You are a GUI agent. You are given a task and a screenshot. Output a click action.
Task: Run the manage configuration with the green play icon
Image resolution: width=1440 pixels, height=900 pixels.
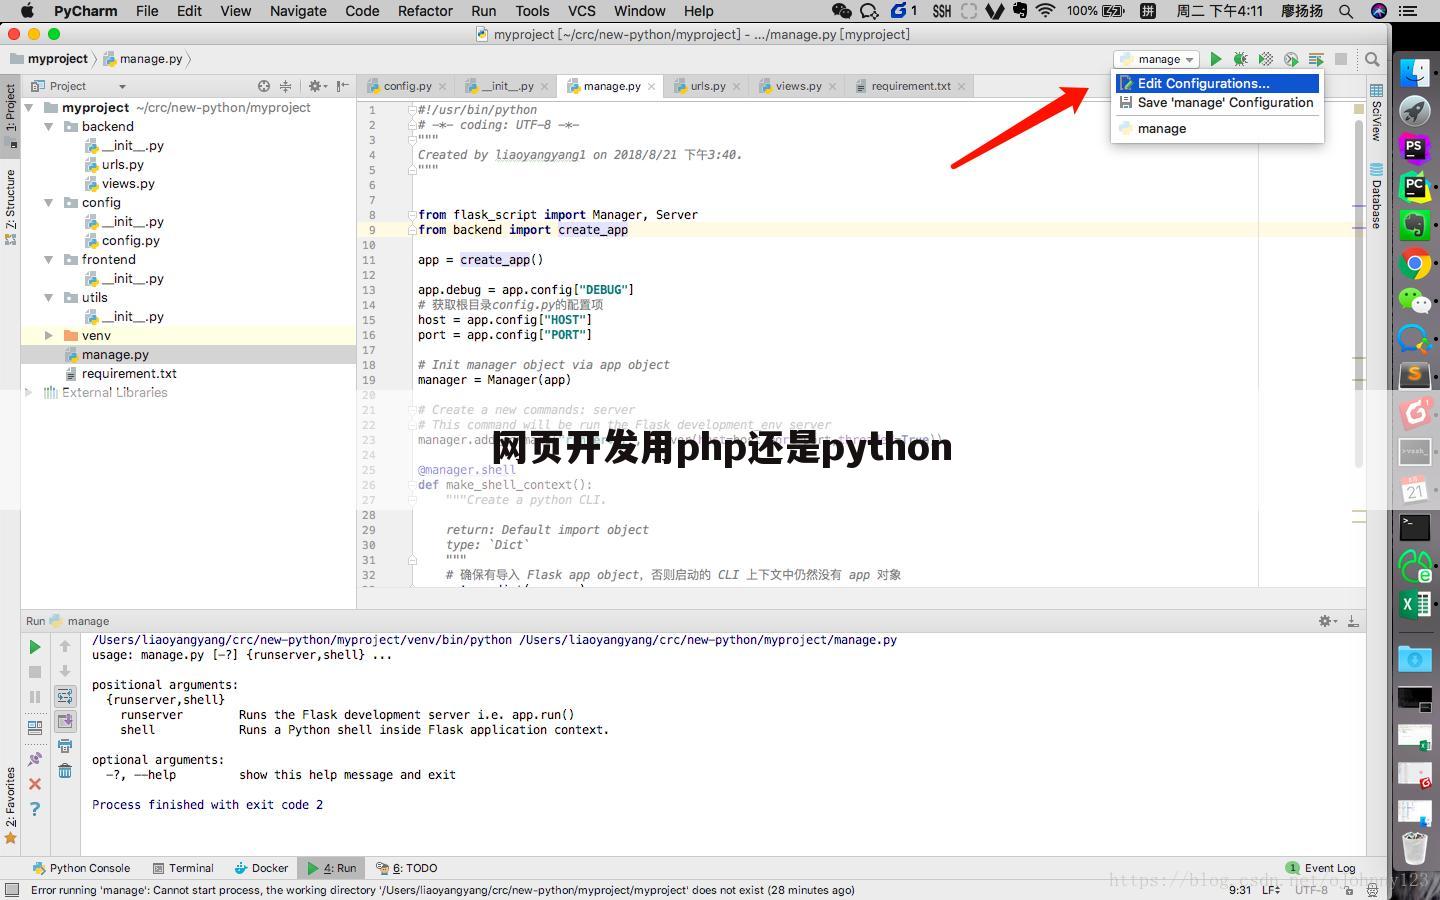(1216, 59)
